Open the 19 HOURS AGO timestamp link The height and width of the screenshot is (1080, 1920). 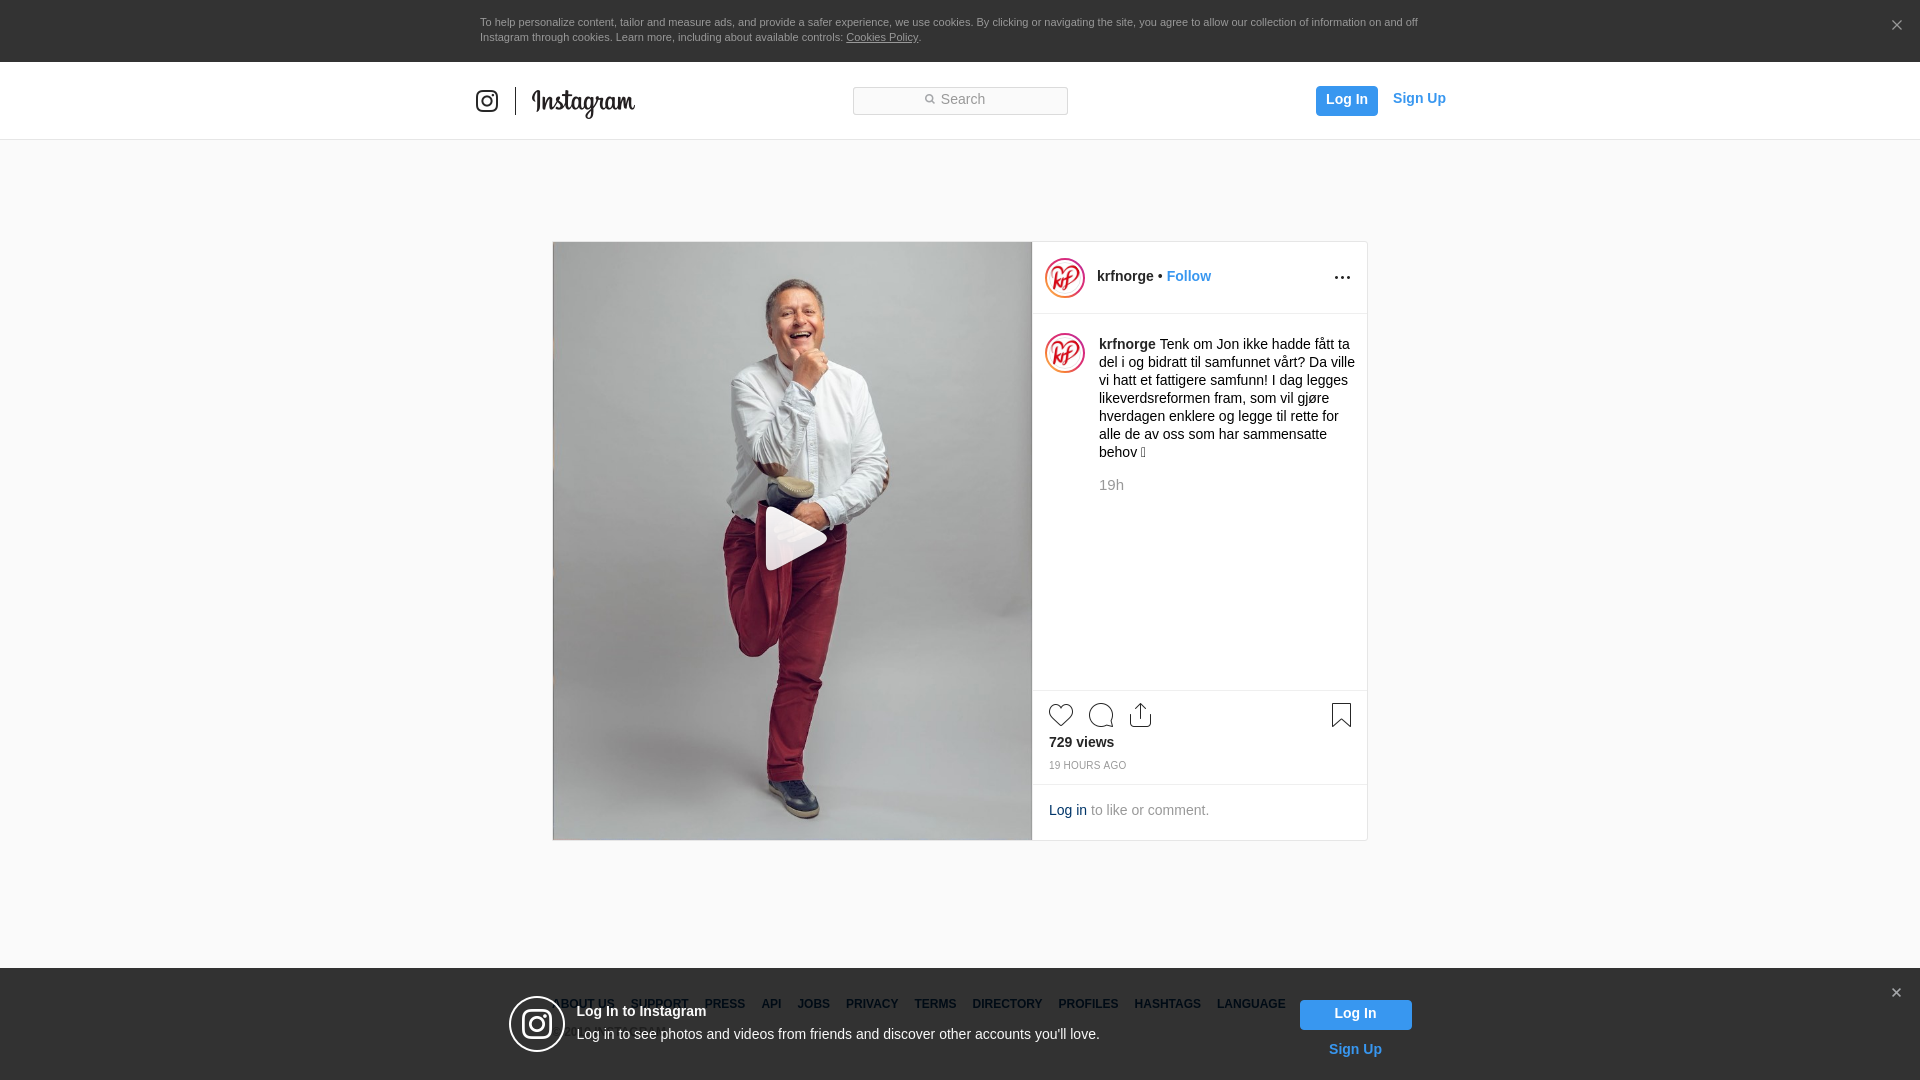(1087, 766)
